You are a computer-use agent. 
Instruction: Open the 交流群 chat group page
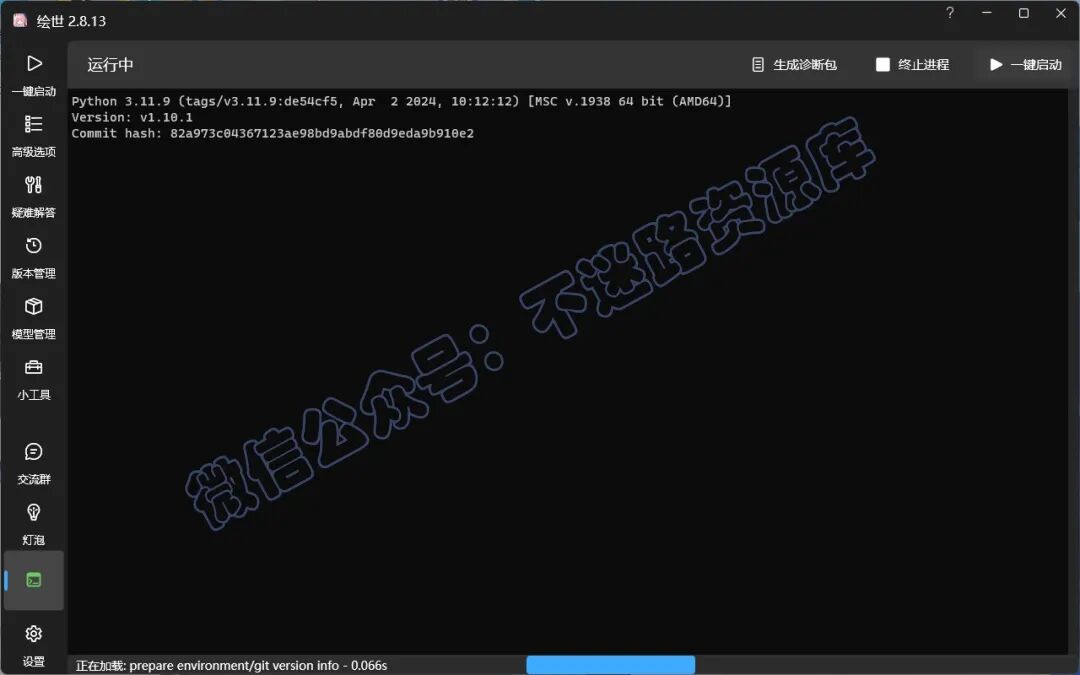tap(34, 463)
